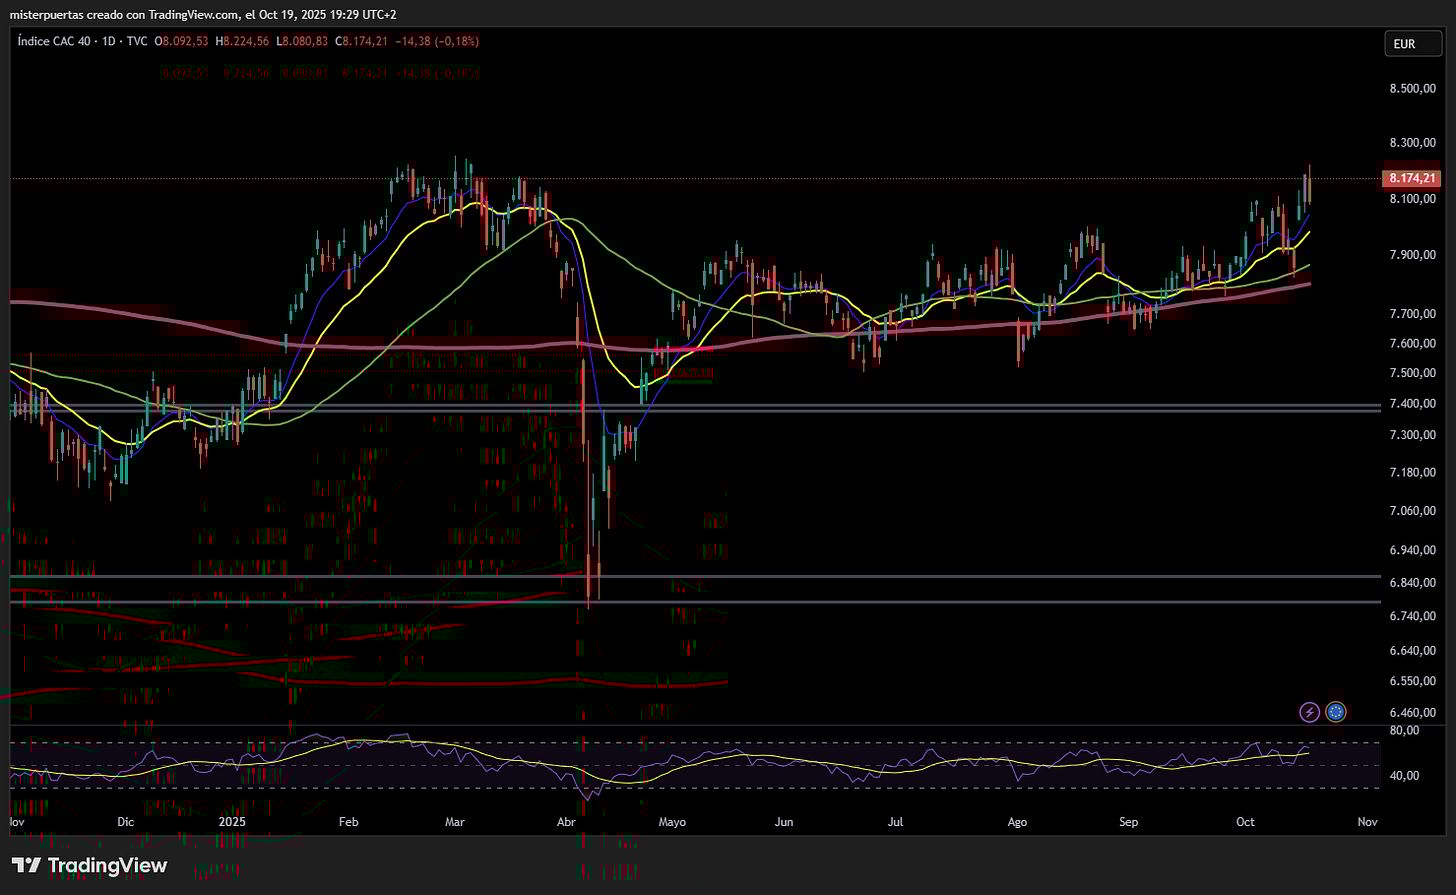
Task: Click the 80,00 RSI scale label
Action: [x=1405, y=730]
